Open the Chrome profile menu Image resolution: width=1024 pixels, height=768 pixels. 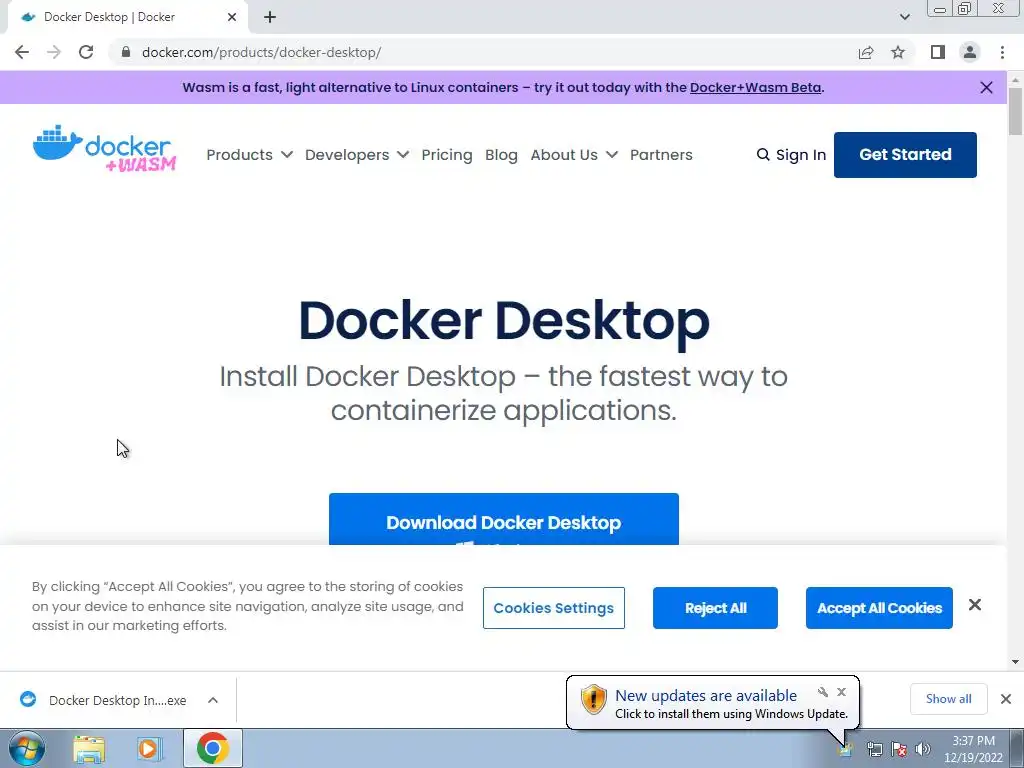pyautogui.click(x=970, y=52)
